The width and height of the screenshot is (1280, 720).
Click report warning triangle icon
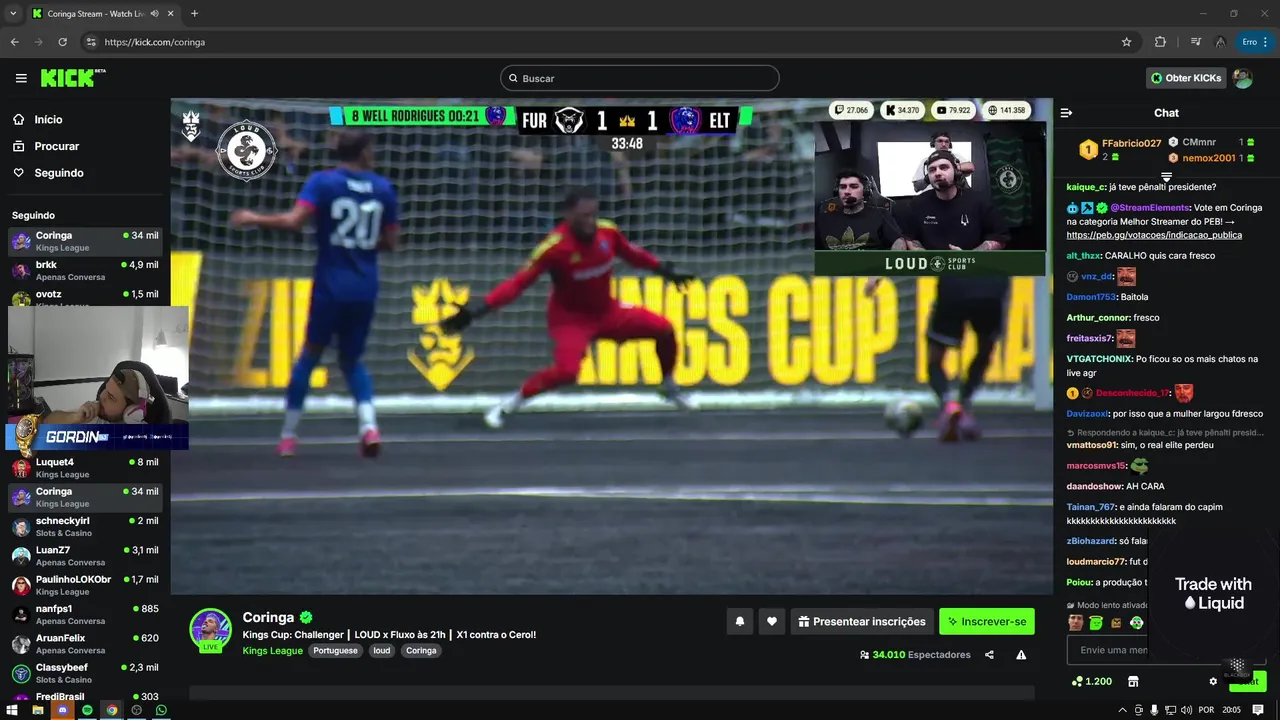click(x=1021, y=655)
